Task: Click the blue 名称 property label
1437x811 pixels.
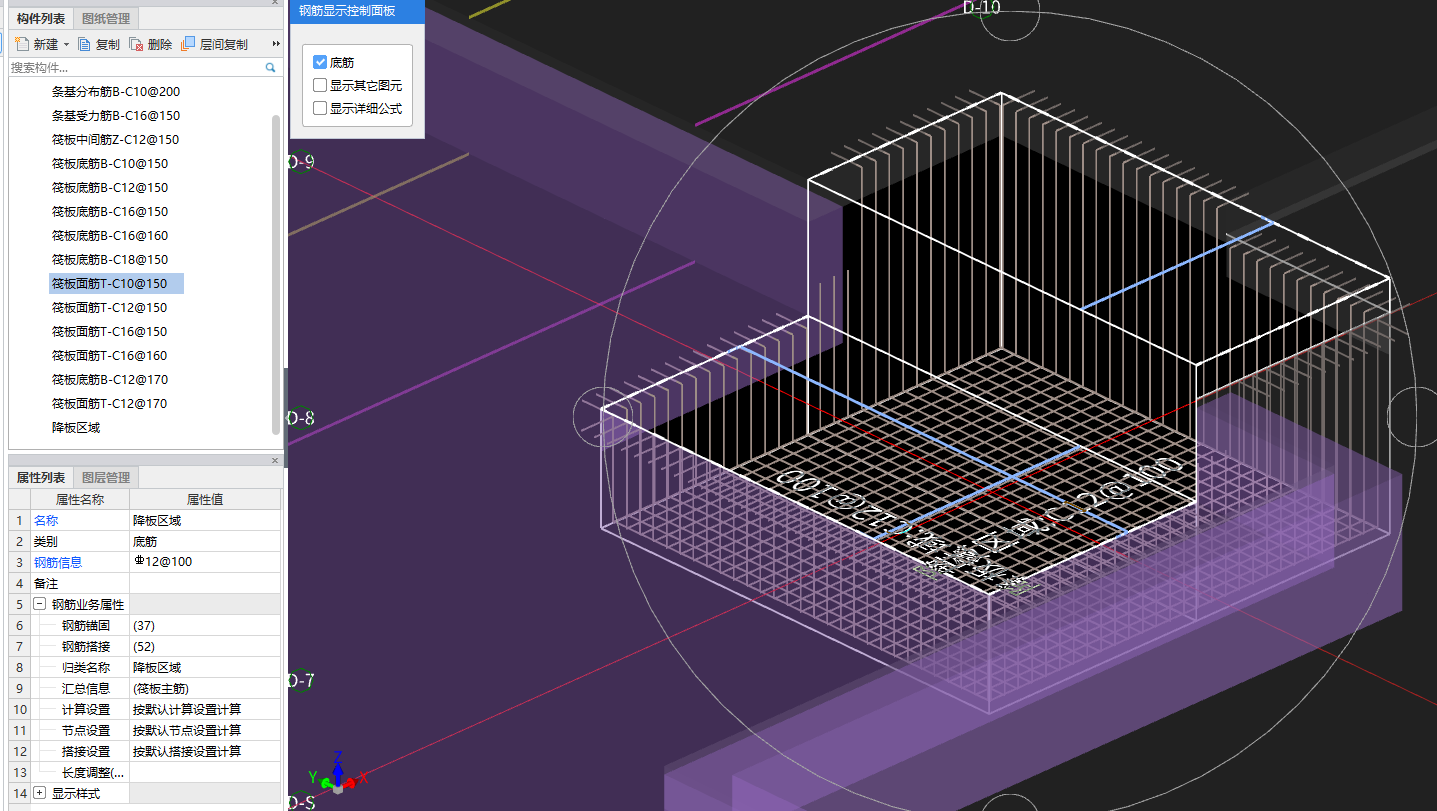Action: click(46, 520)
